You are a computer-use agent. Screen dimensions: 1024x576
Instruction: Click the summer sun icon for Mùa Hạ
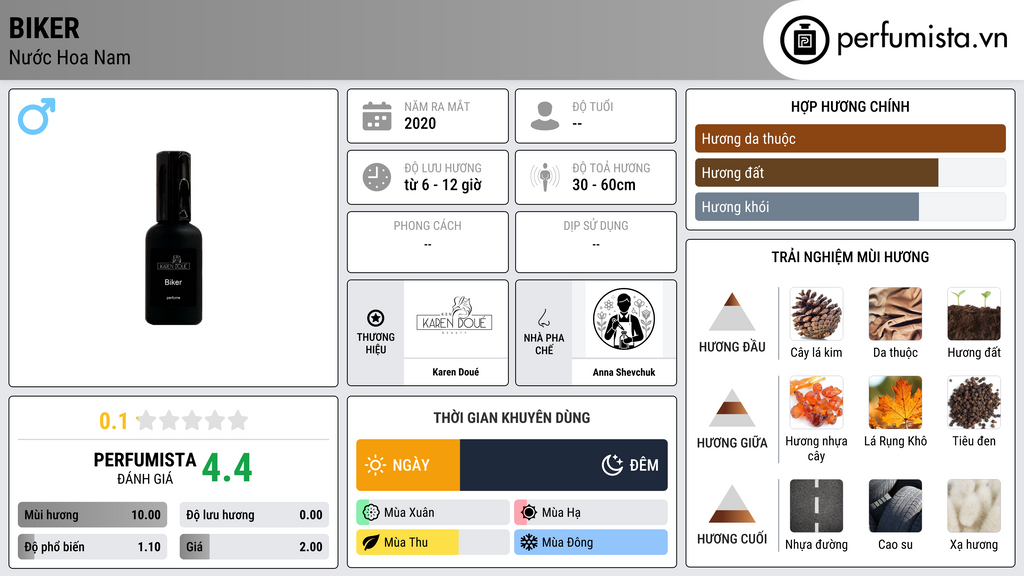point(529,513)
